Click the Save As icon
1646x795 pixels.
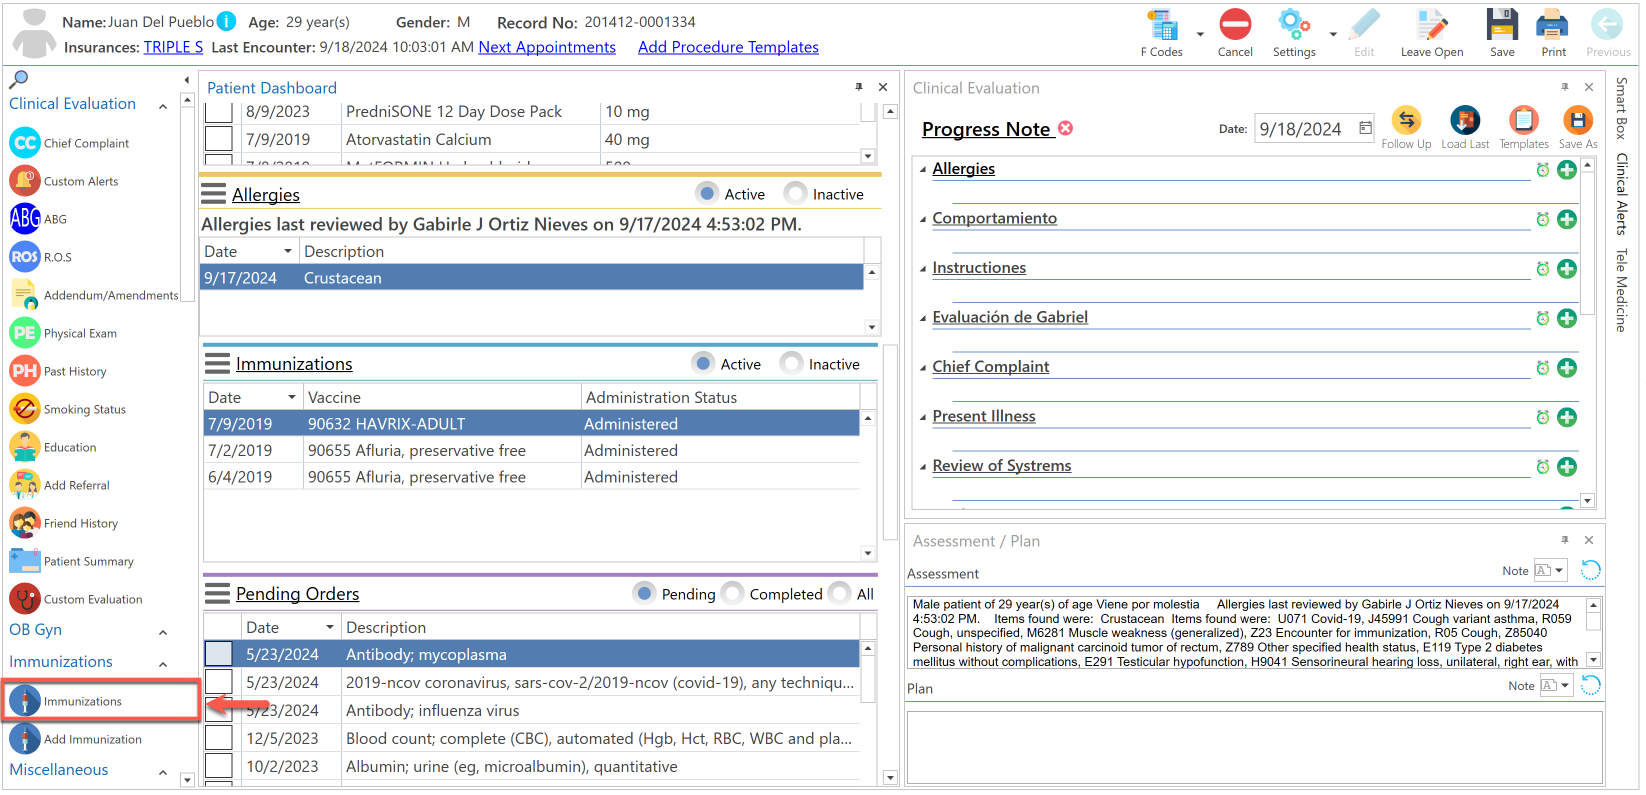click(1578, 121)
